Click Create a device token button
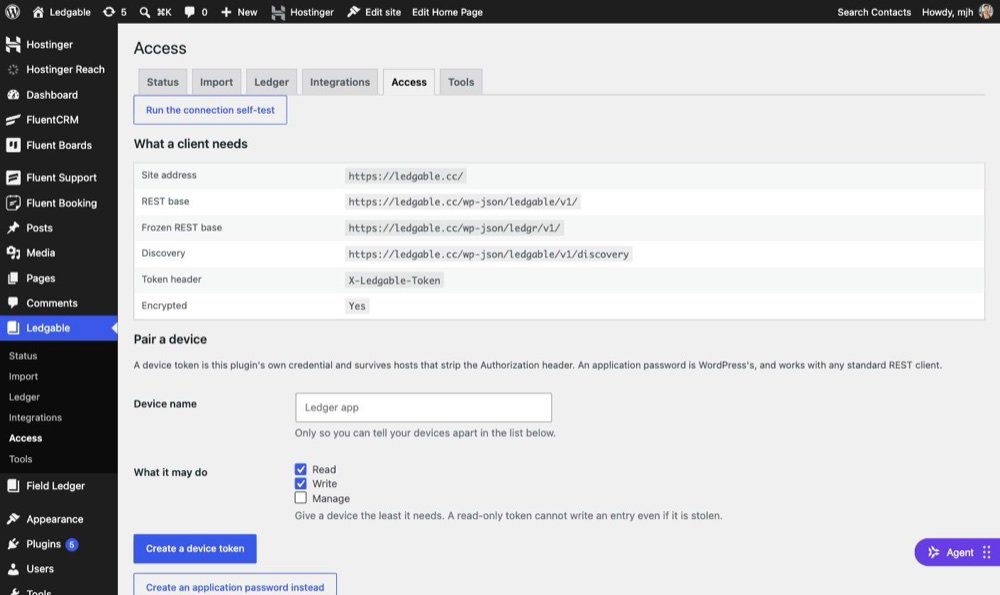The width and height of the screenshot is (1000, 595). pos(195,548)
